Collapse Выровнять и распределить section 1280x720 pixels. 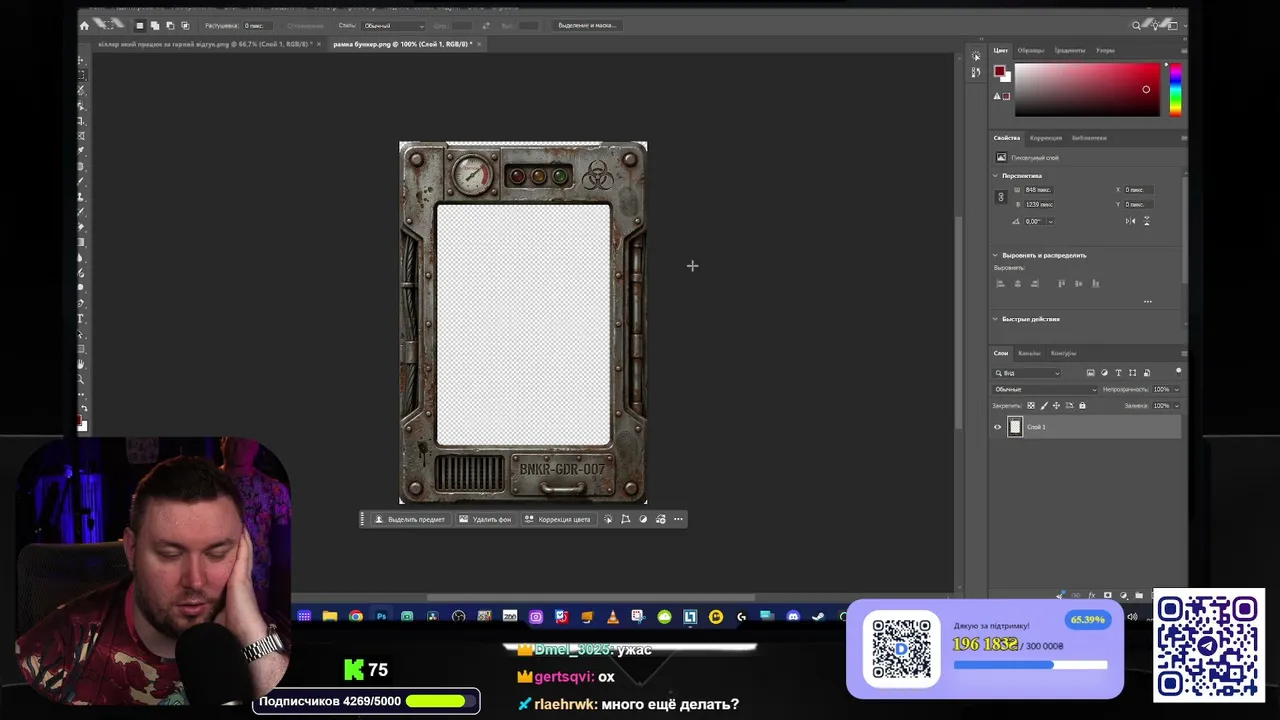(x=995, y=255)
